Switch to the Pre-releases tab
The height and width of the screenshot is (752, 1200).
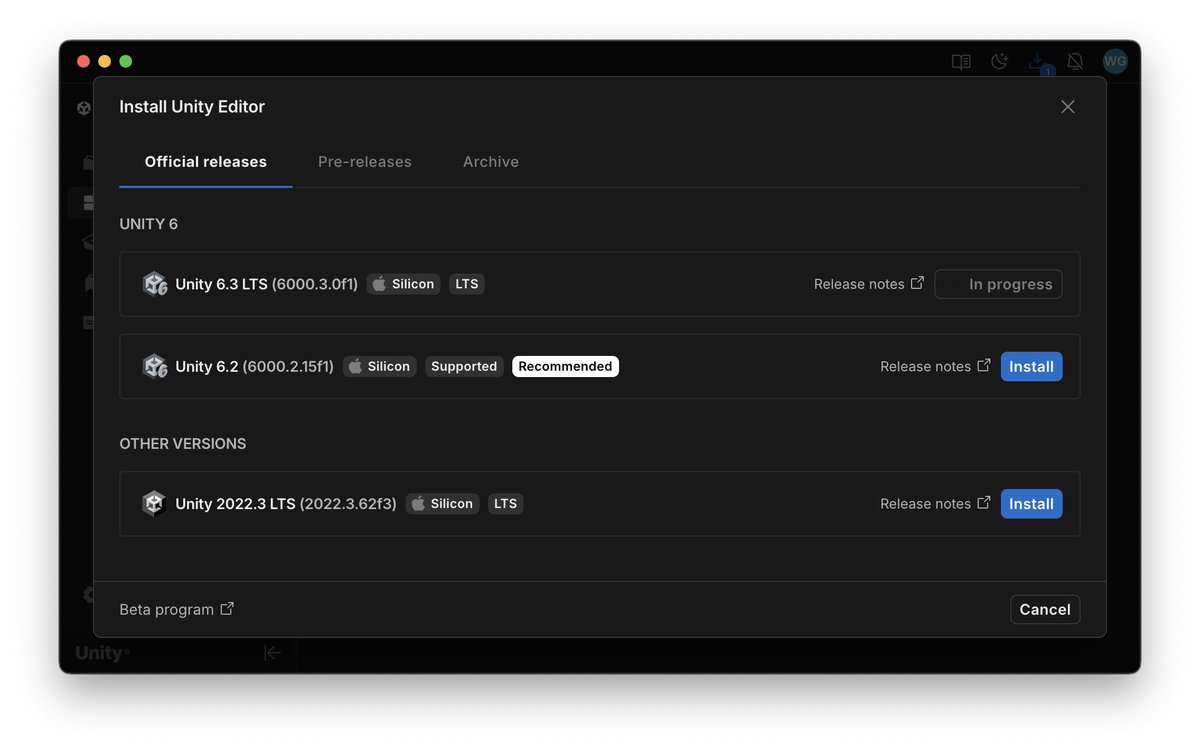coord(365,162)
